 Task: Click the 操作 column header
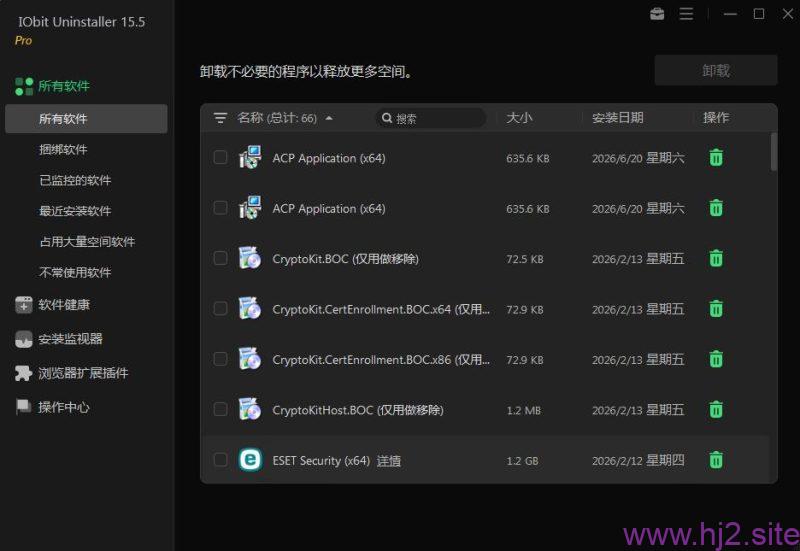tap(716, 118)
